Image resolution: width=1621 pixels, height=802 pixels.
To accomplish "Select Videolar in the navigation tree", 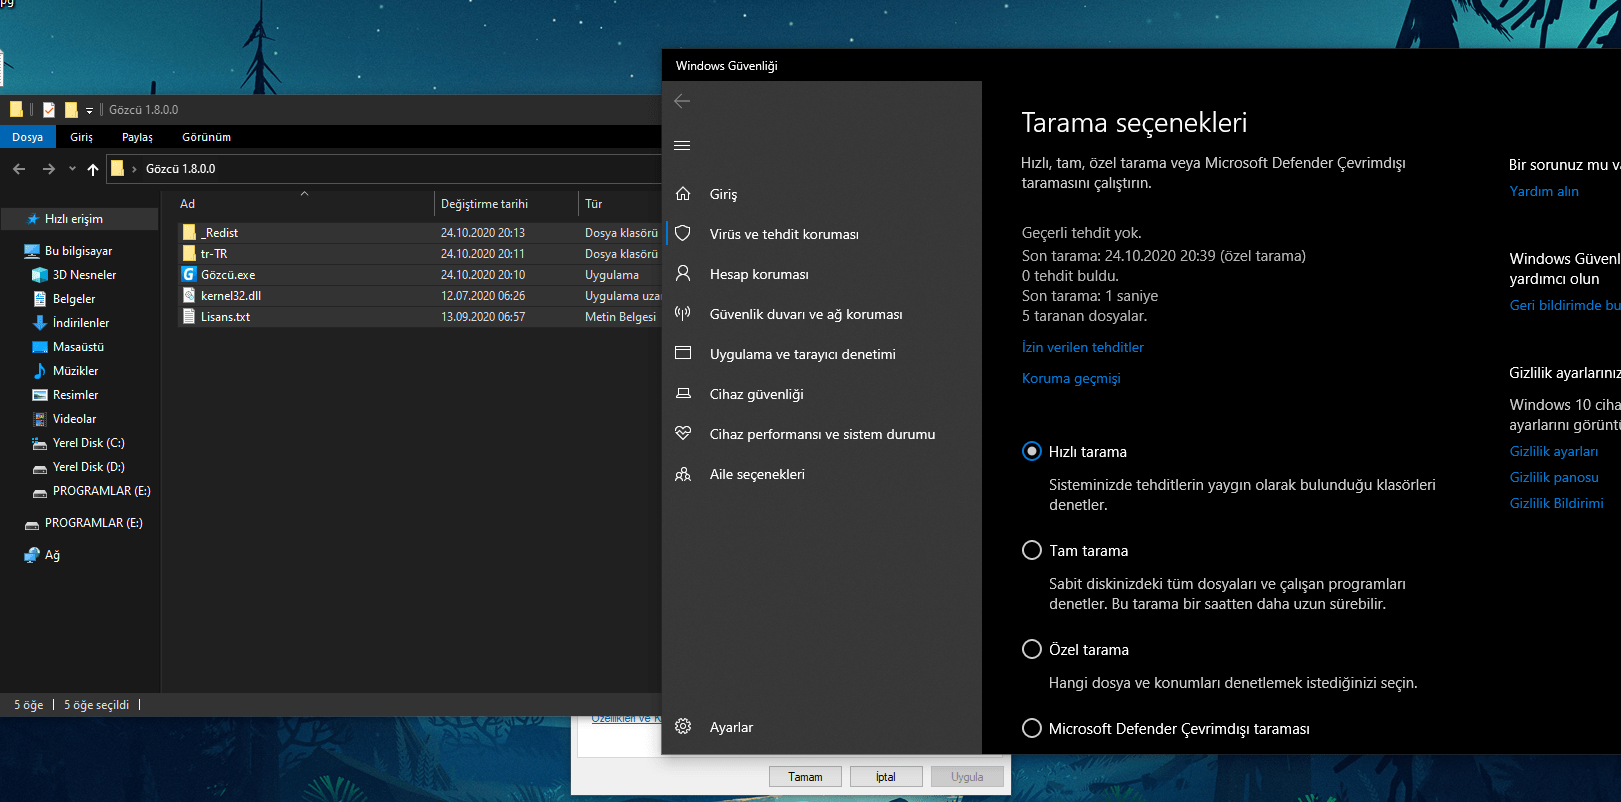I will click(x=74, y=419).
